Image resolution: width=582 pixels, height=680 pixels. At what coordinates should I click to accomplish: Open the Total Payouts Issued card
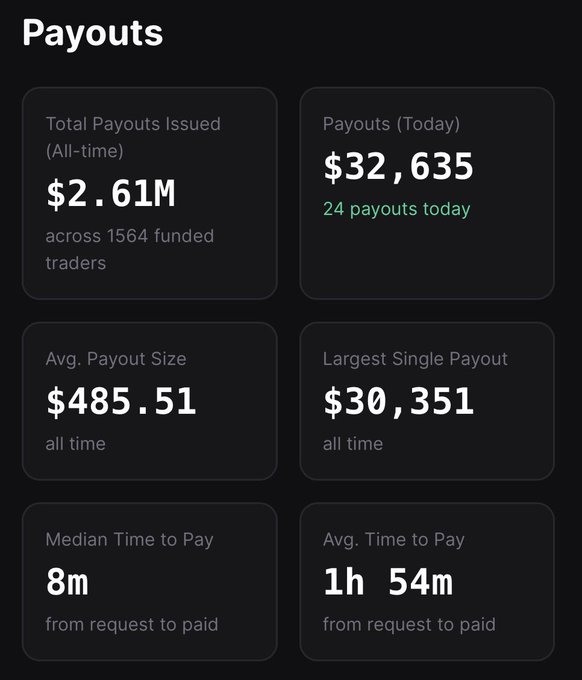[150, 193]
